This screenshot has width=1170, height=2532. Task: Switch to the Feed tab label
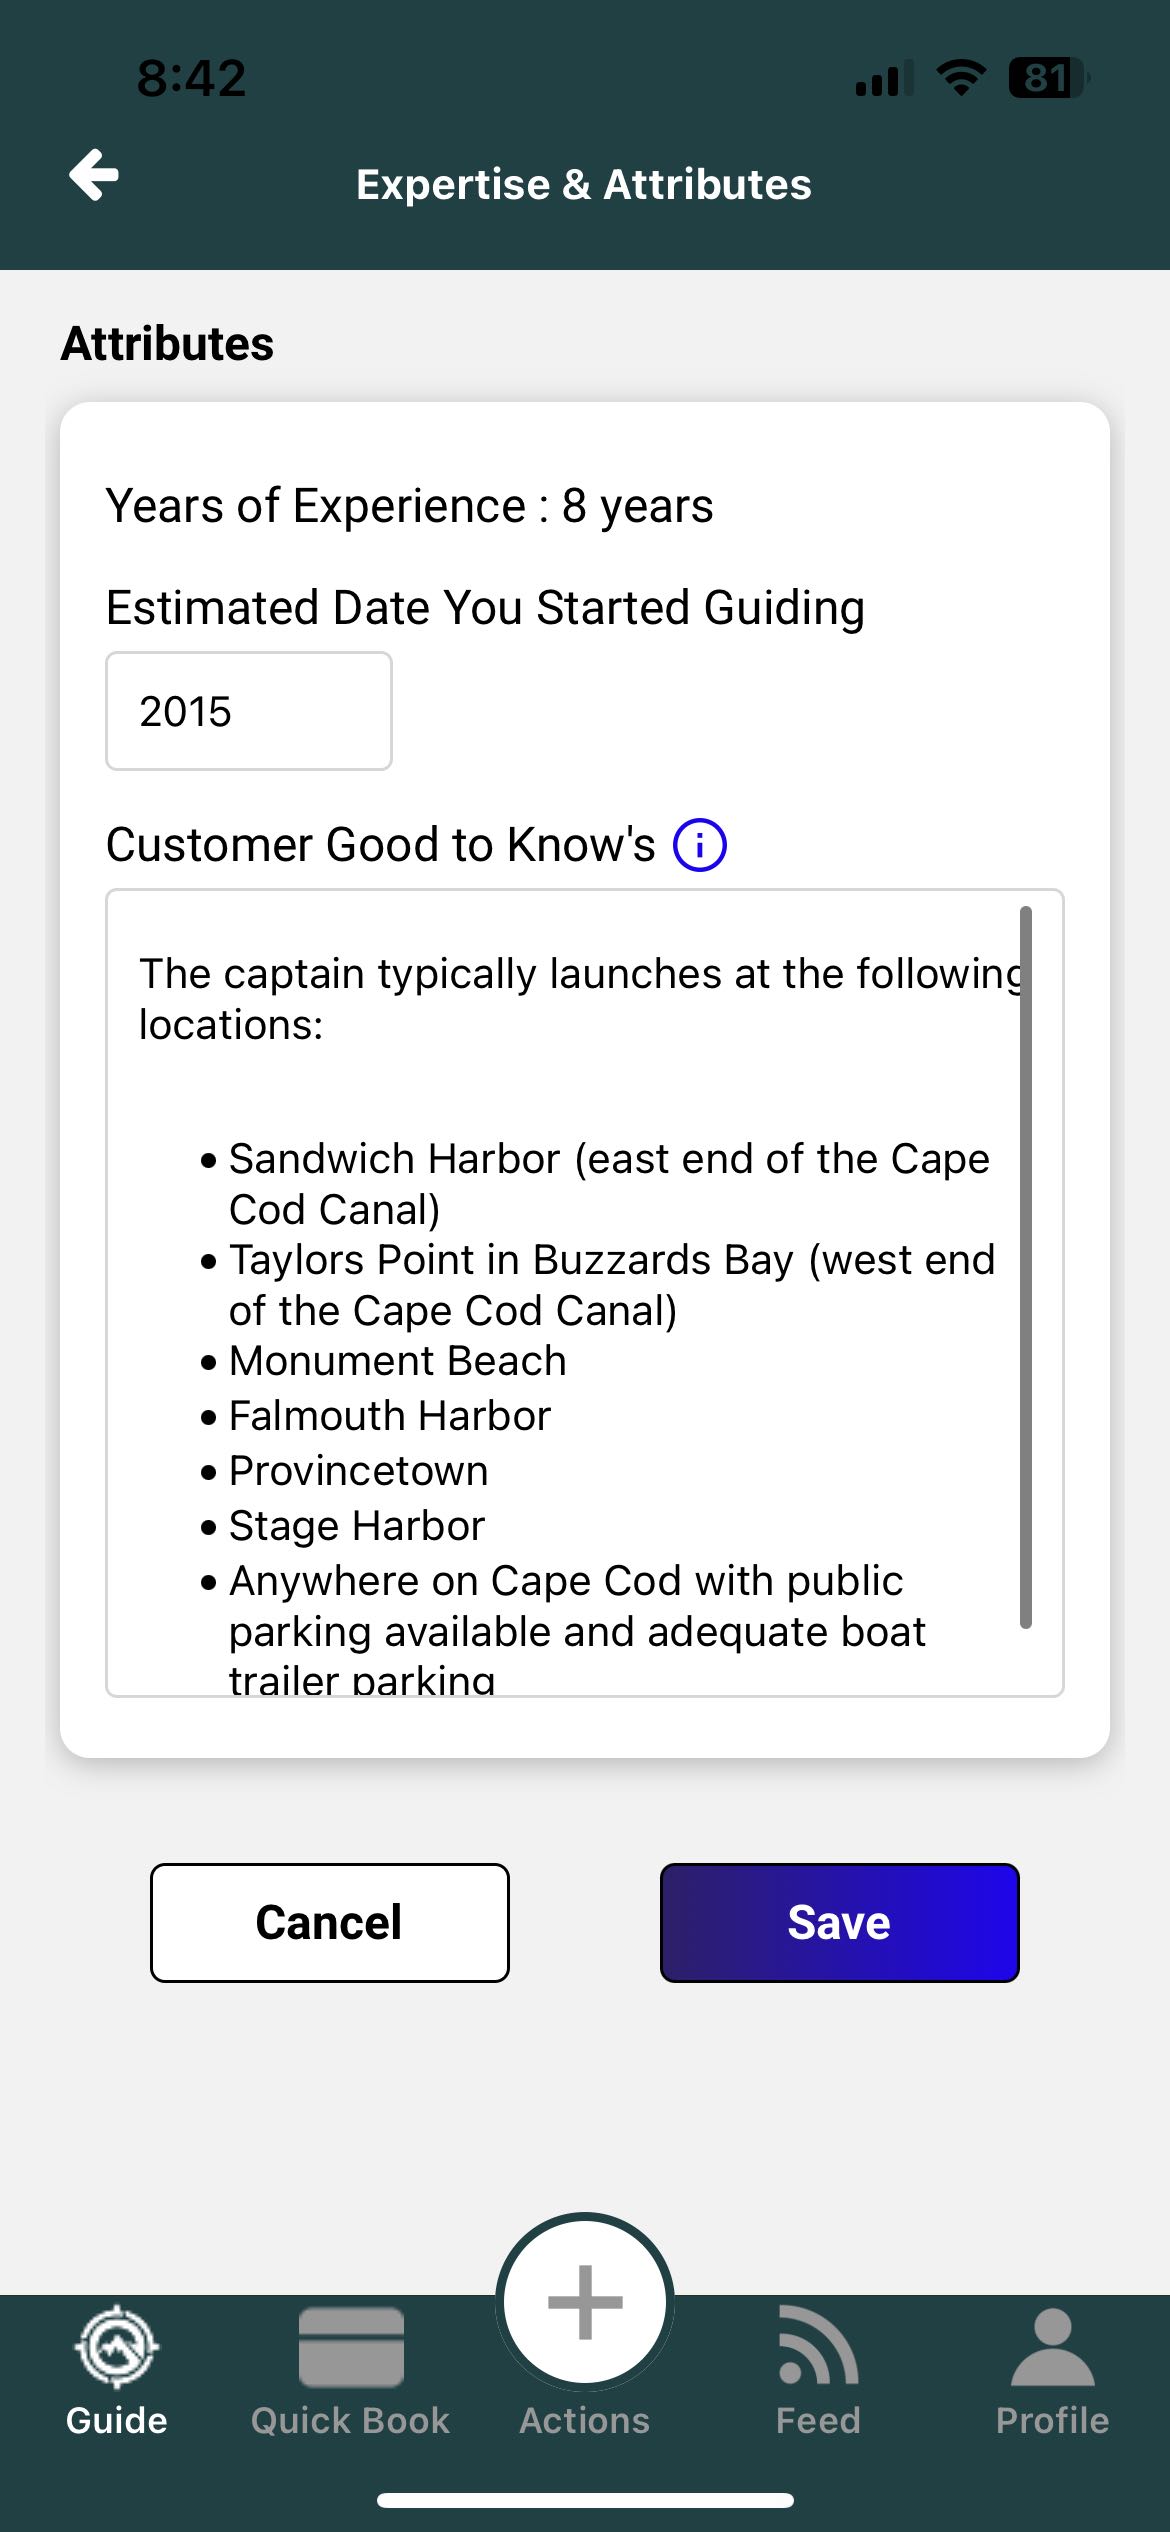tap(818, 2421)
